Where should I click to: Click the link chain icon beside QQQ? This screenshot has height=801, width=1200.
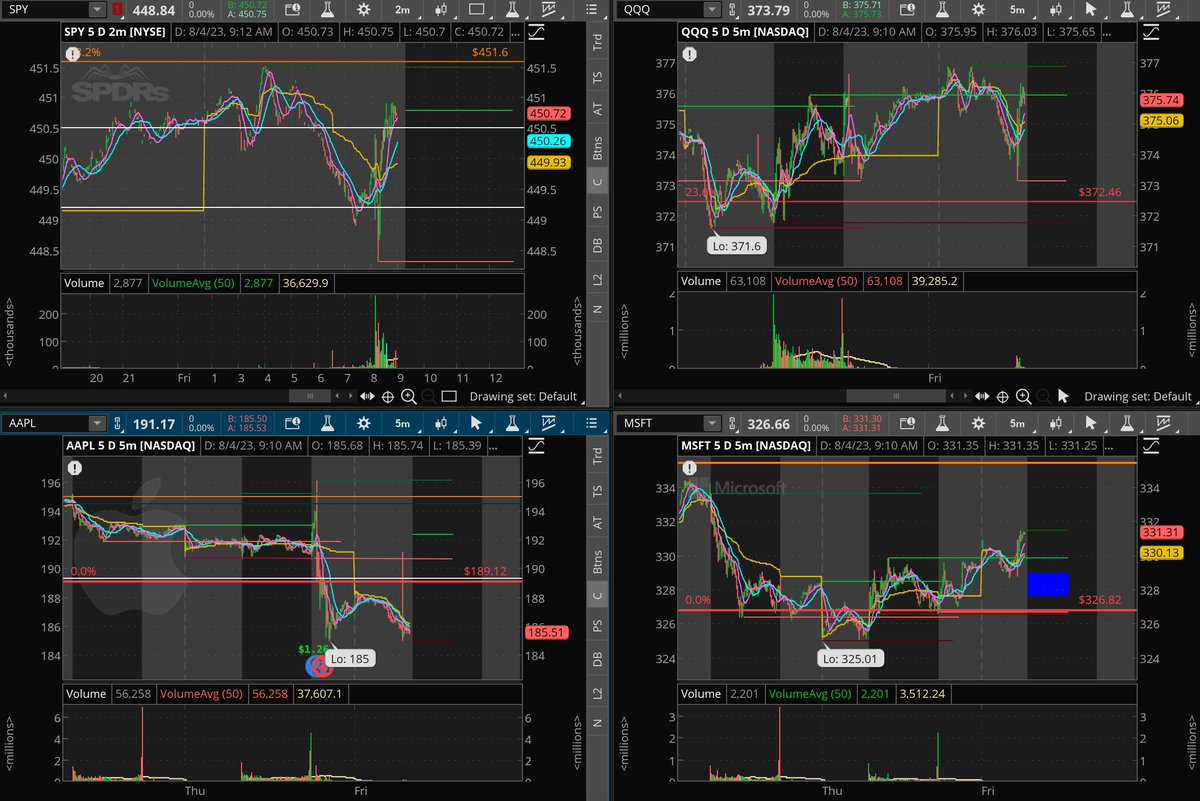(731, 10)
